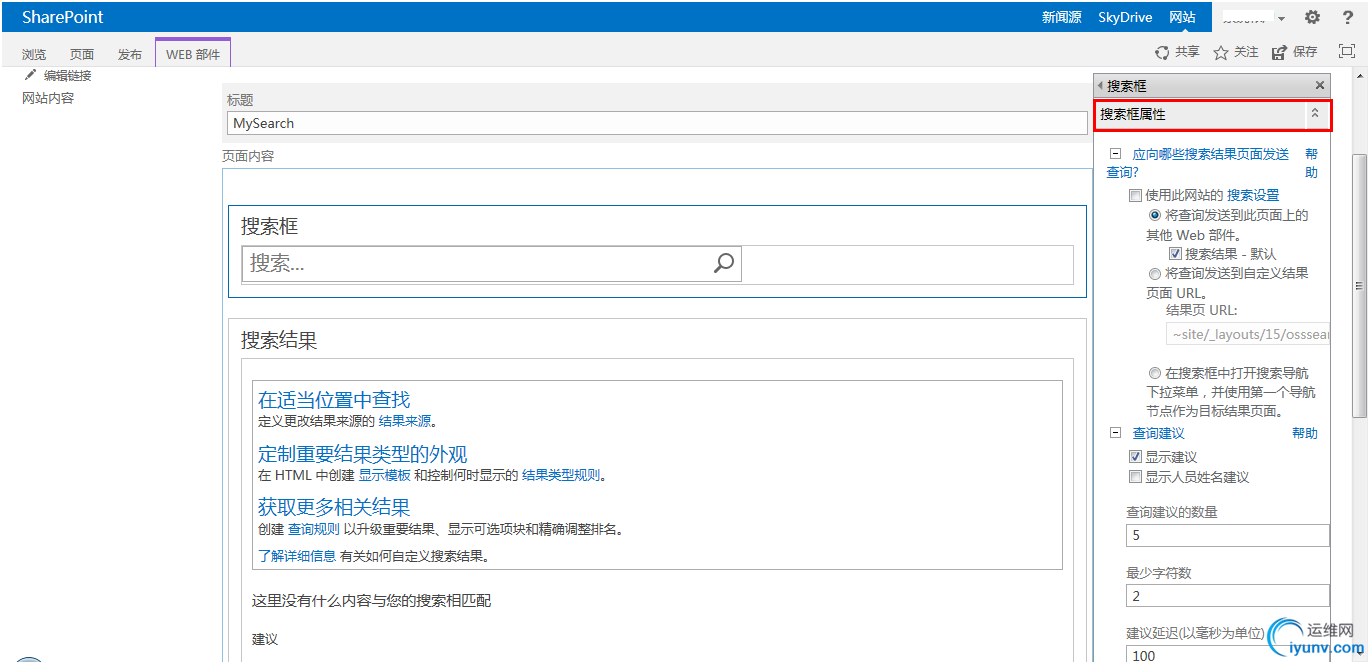
Task: Open the help question mark
Action: pos(1347,17)
